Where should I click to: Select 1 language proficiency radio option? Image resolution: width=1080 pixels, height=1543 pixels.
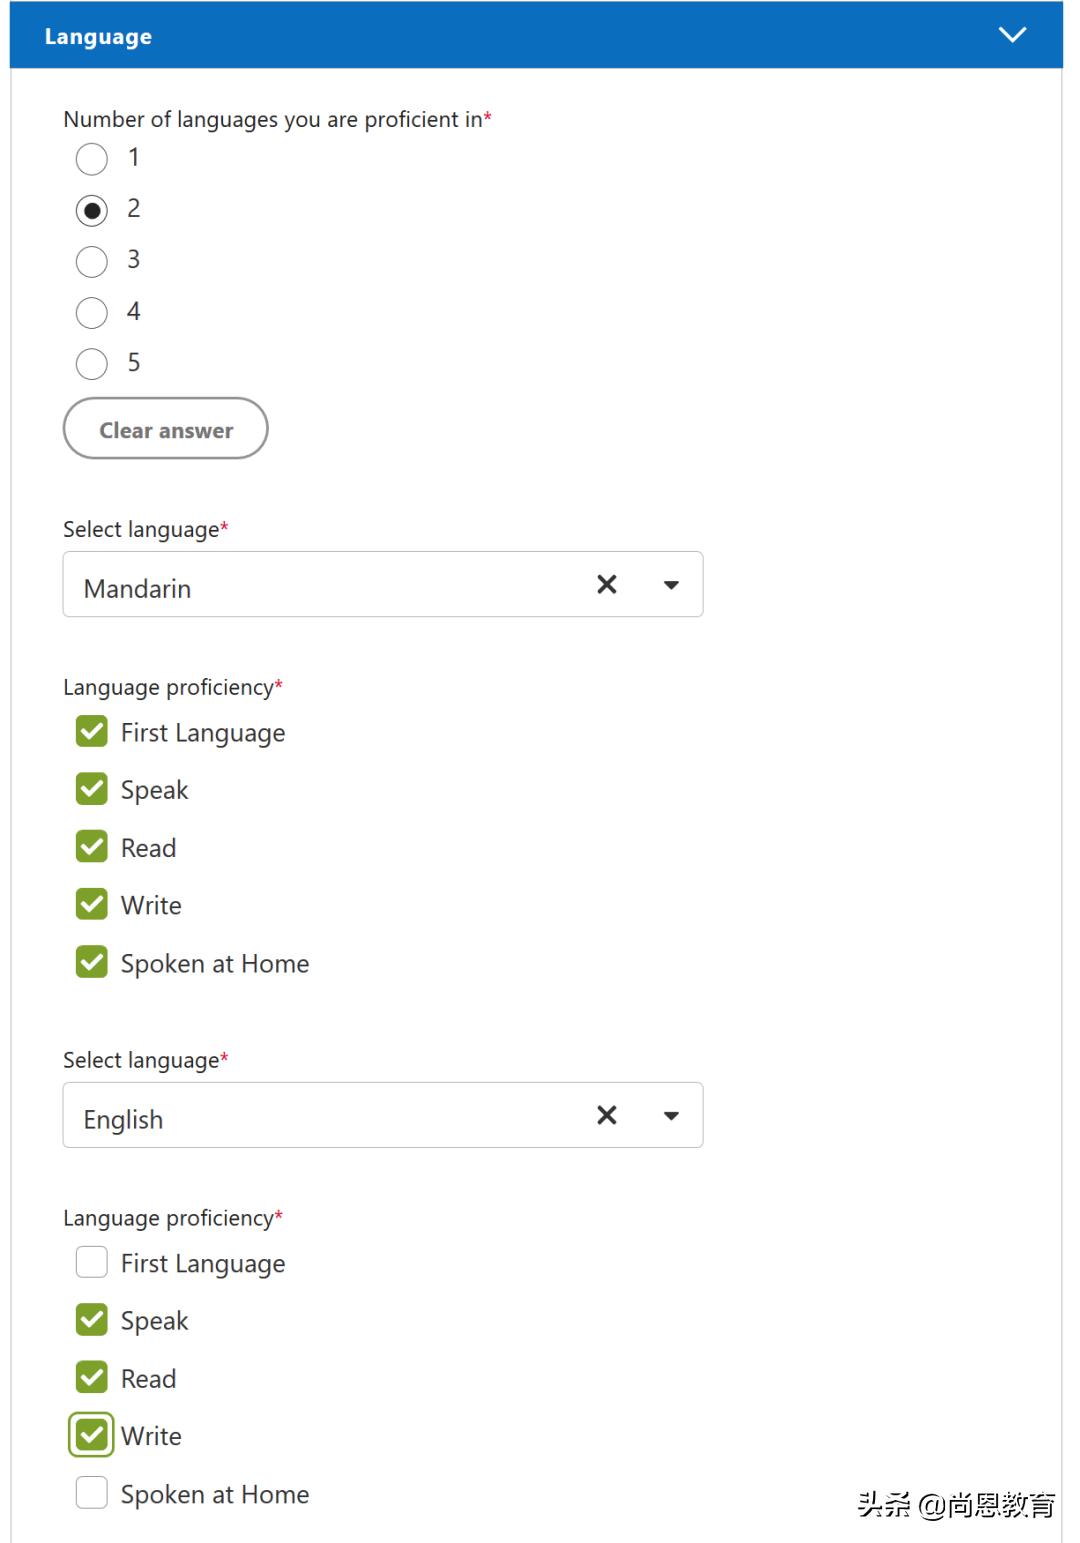pyautogui.click(x=92, y=159)
